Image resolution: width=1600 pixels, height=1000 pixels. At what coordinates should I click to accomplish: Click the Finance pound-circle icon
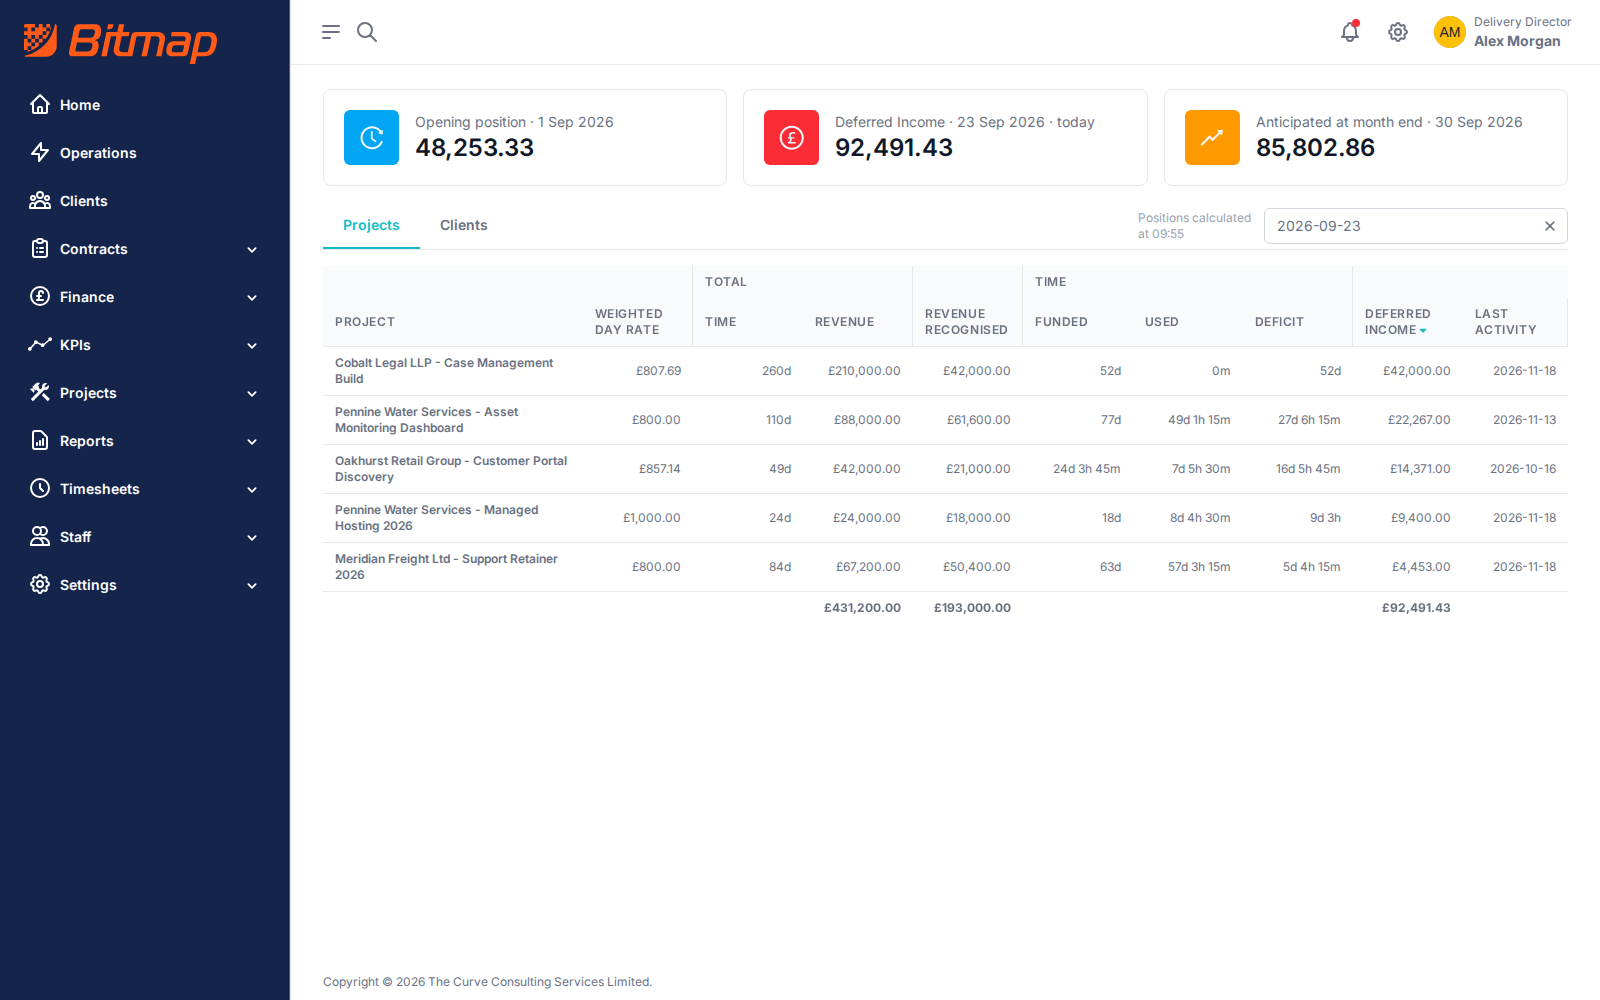coord(40,296)
